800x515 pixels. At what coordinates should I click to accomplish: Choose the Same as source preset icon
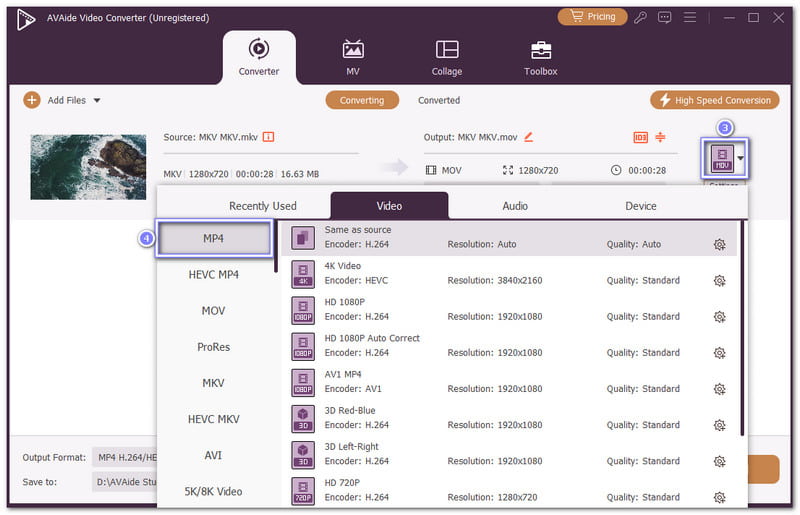[x=303, y=238]
